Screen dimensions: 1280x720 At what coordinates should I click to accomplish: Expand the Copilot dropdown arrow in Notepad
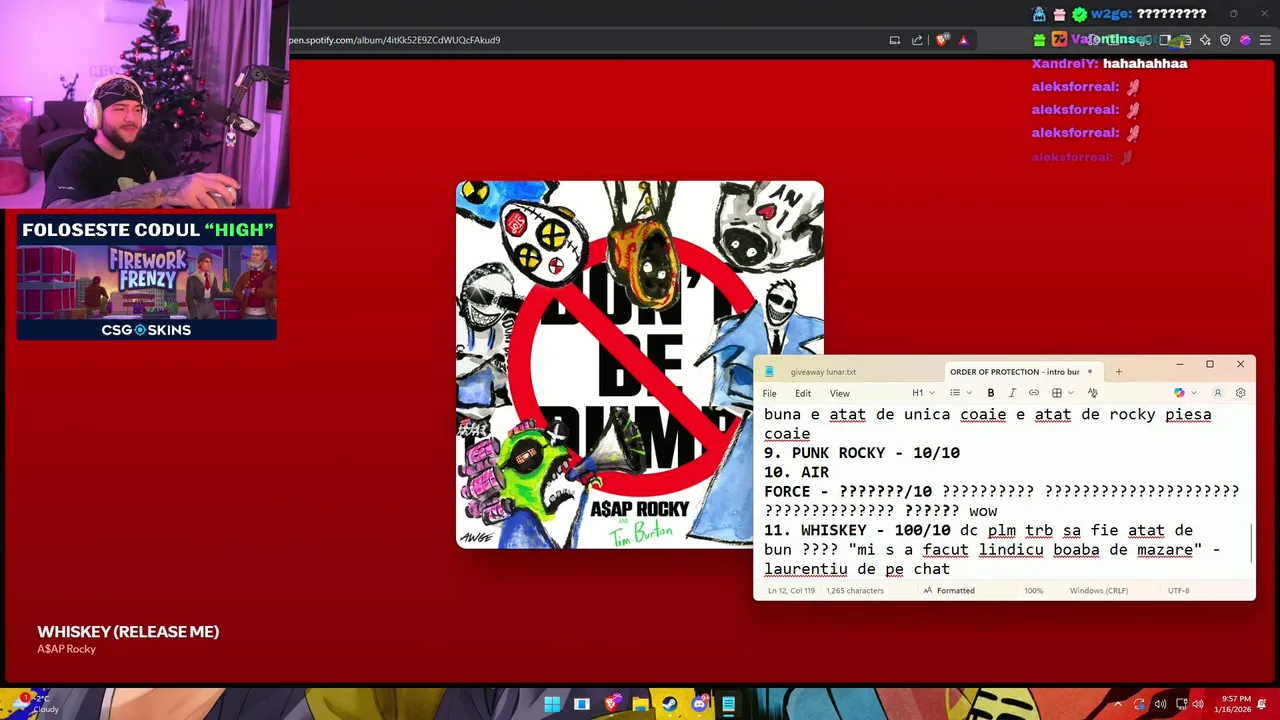point(1194,393)
